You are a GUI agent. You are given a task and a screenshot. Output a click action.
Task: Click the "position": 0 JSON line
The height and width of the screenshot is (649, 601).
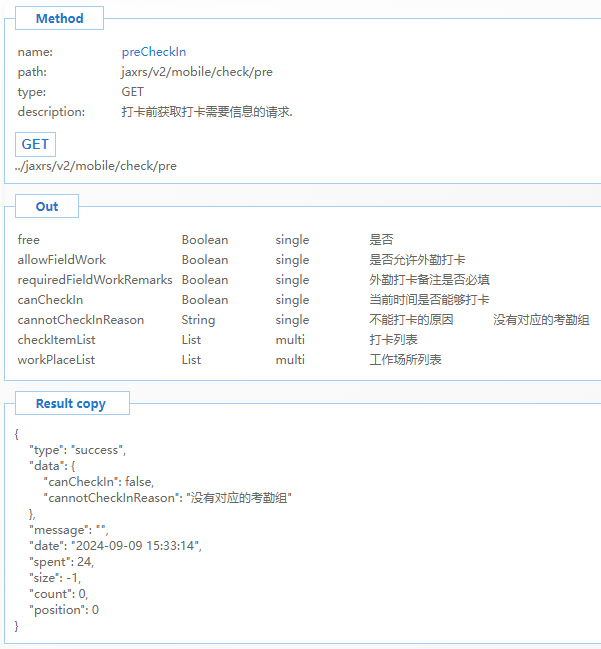(64, 610)
